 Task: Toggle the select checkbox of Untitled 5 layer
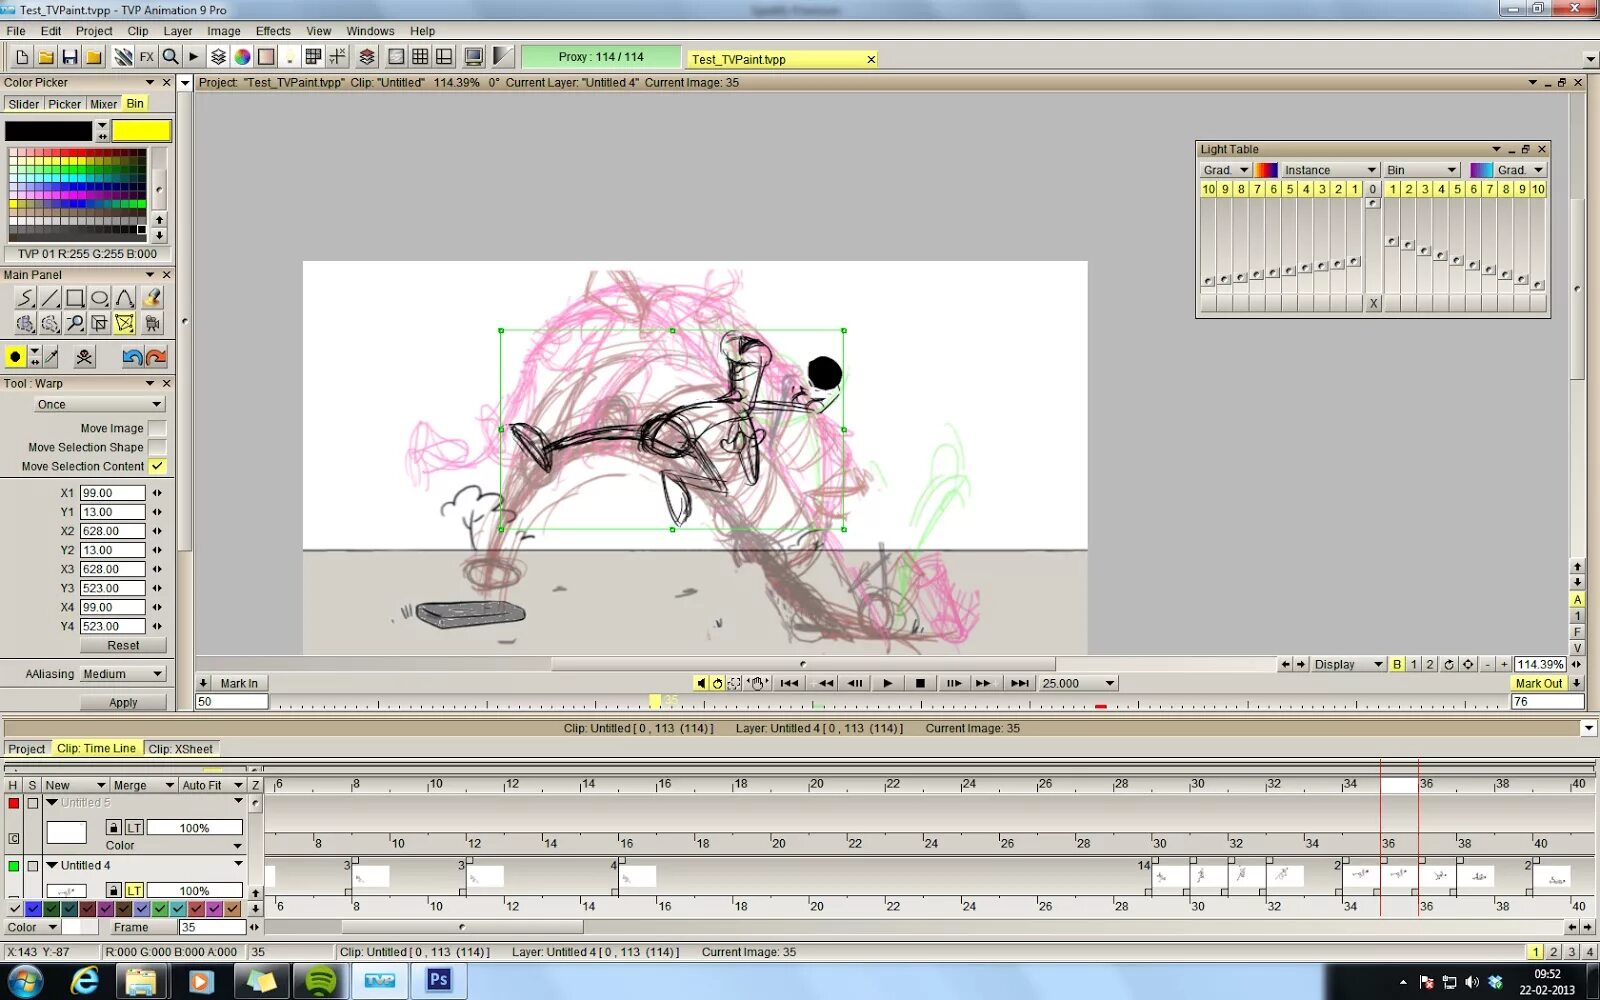pos(33,803)
